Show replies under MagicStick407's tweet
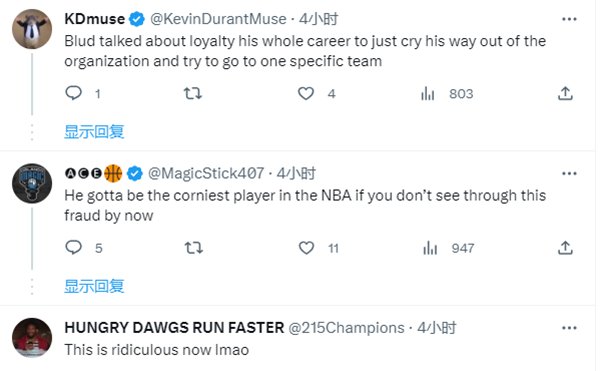 point(94,286)
